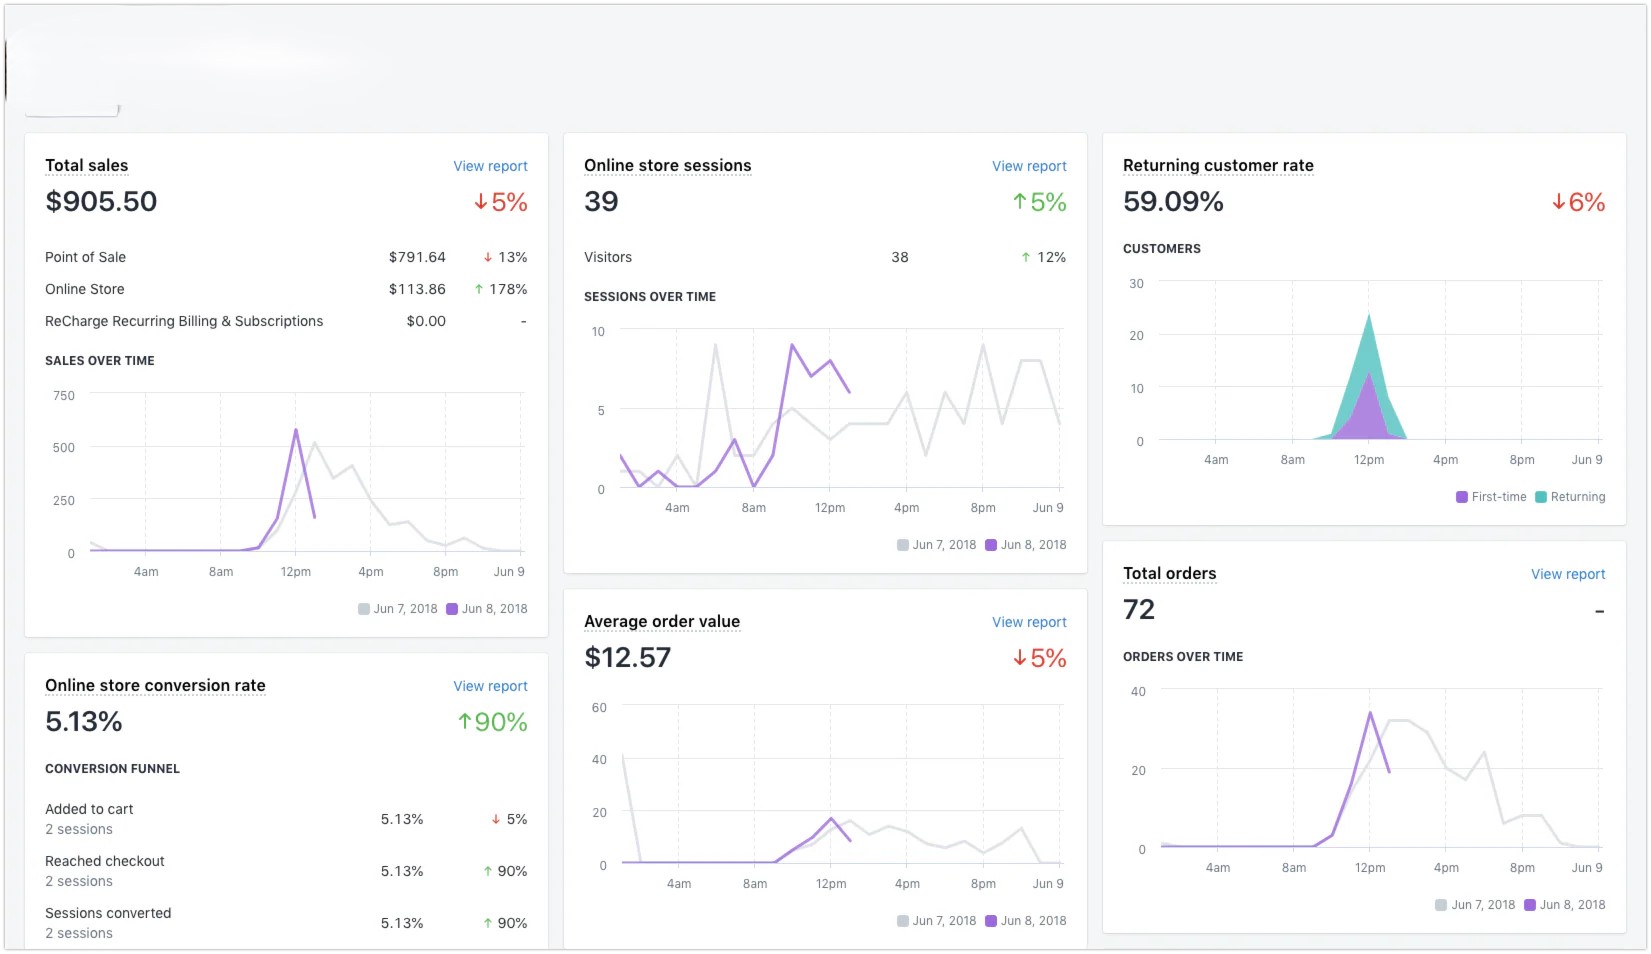Click the red down arrow beside Total sales 5%

(x=481, y=202)
